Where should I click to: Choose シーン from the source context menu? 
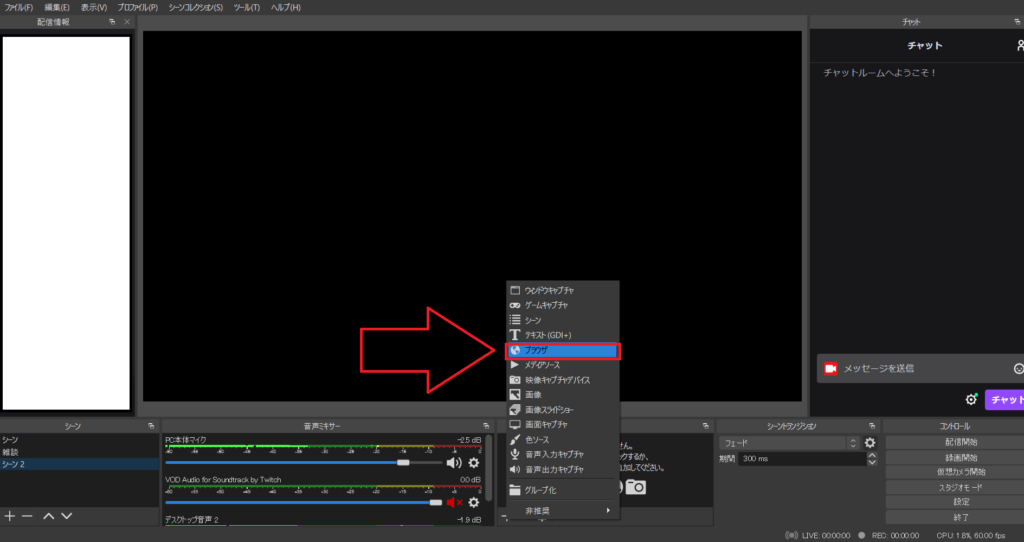(563, 321)
